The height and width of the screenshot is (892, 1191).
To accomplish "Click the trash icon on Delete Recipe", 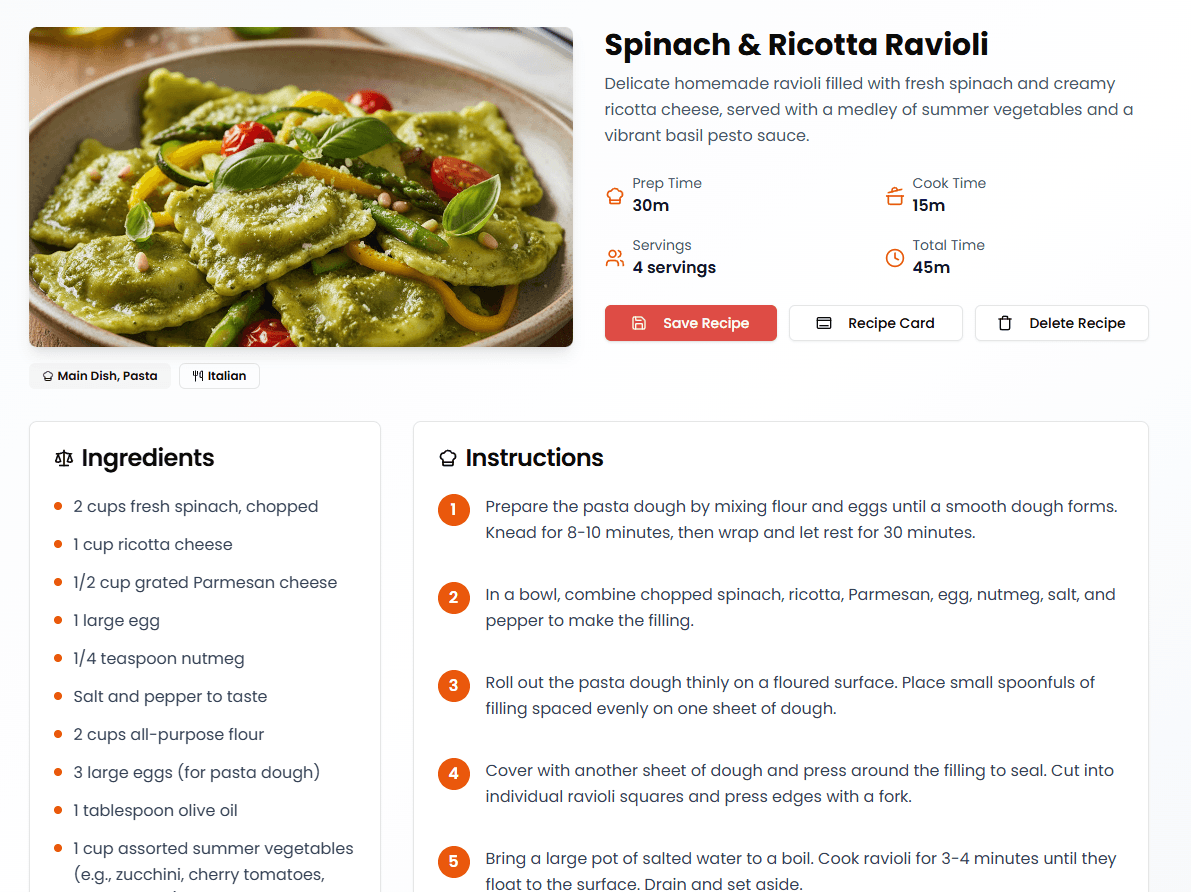I will click(x=1003, y=323).
